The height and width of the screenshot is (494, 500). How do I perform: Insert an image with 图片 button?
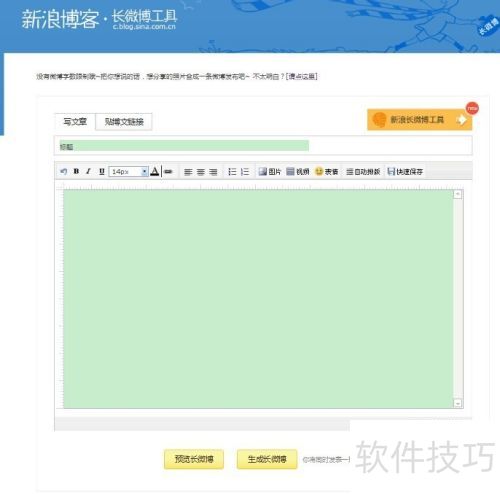(270, 172)
